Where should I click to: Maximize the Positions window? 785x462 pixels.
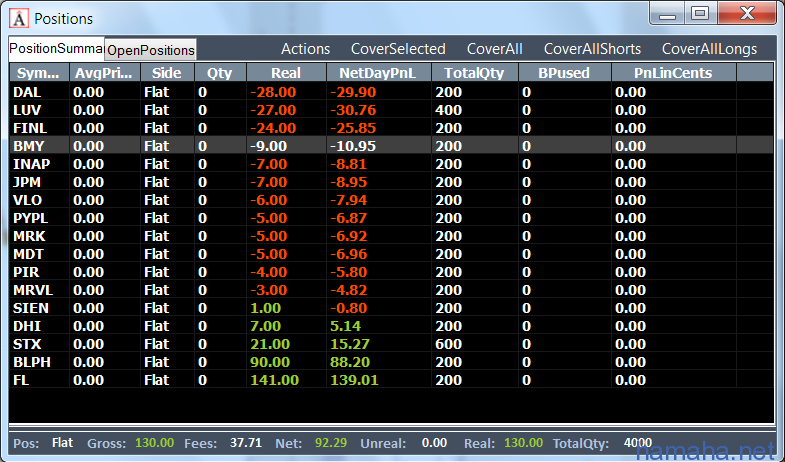699,13
